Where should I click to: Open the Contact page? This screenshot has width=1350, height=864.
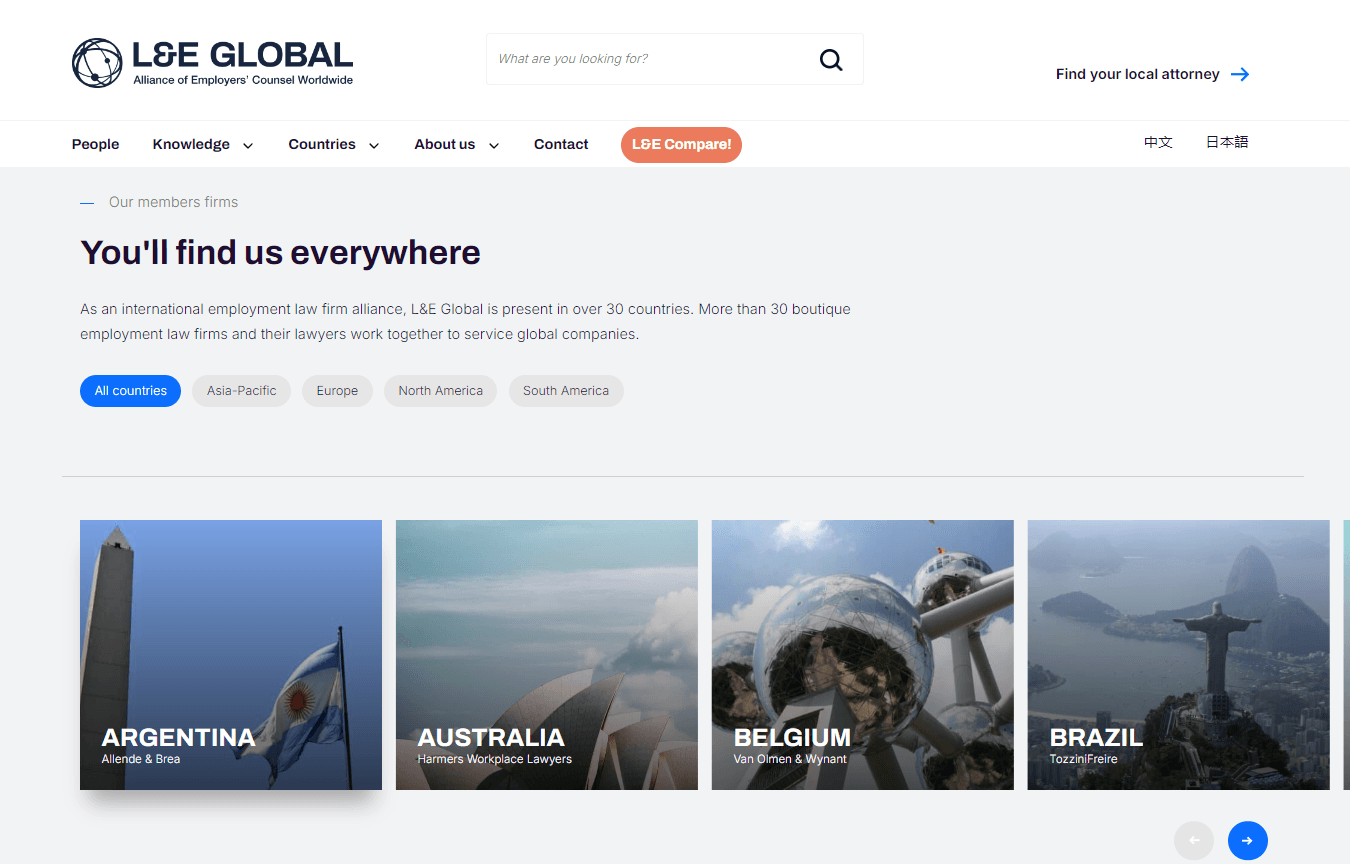tap(561, 144)
